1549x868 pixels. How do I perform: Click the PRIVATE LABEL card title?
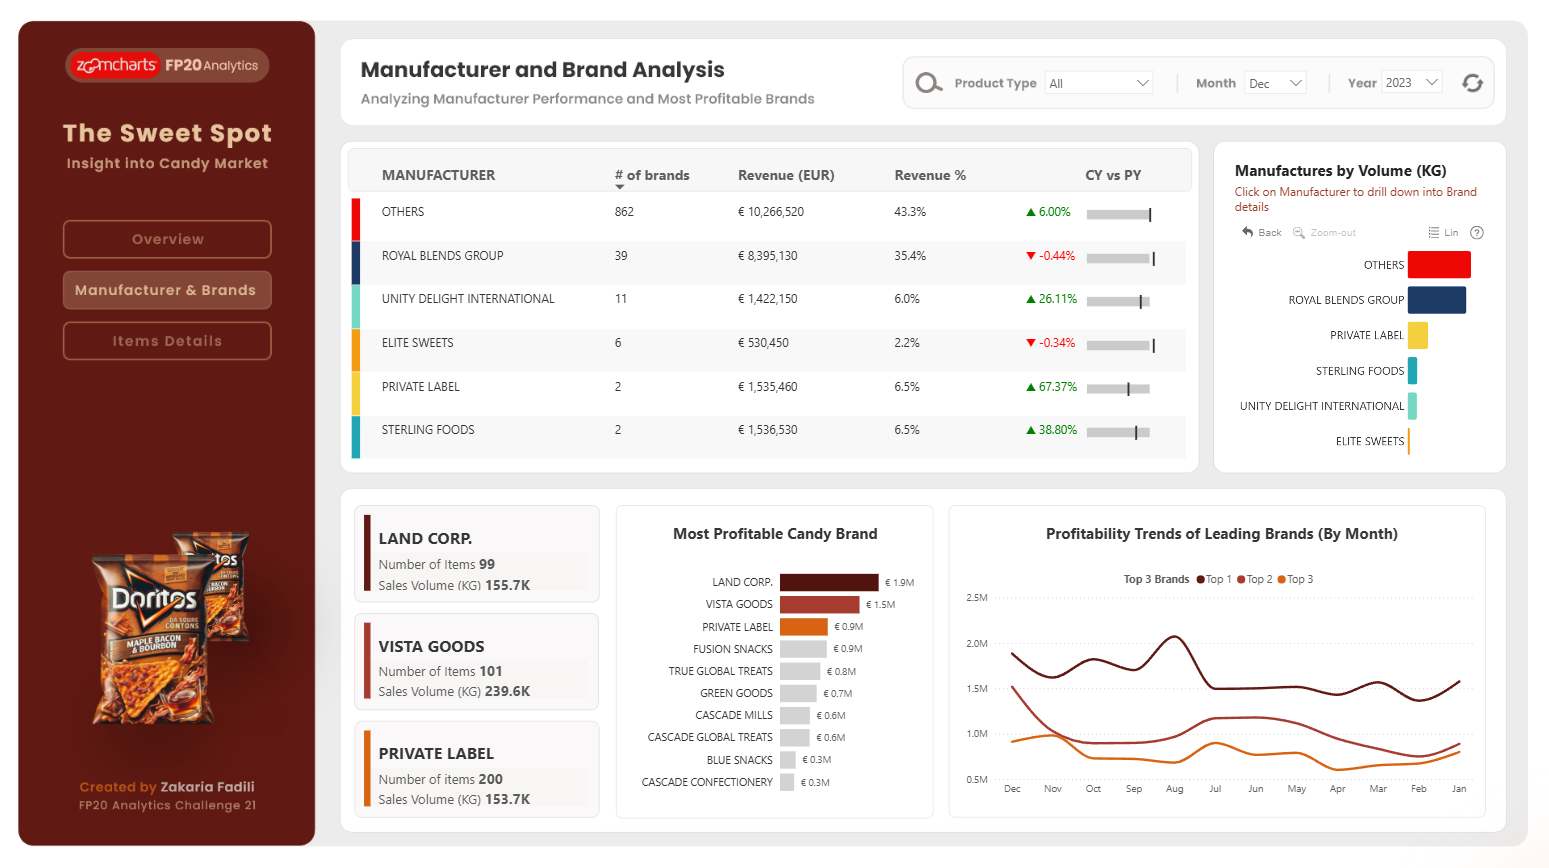(x=436, y=753)
